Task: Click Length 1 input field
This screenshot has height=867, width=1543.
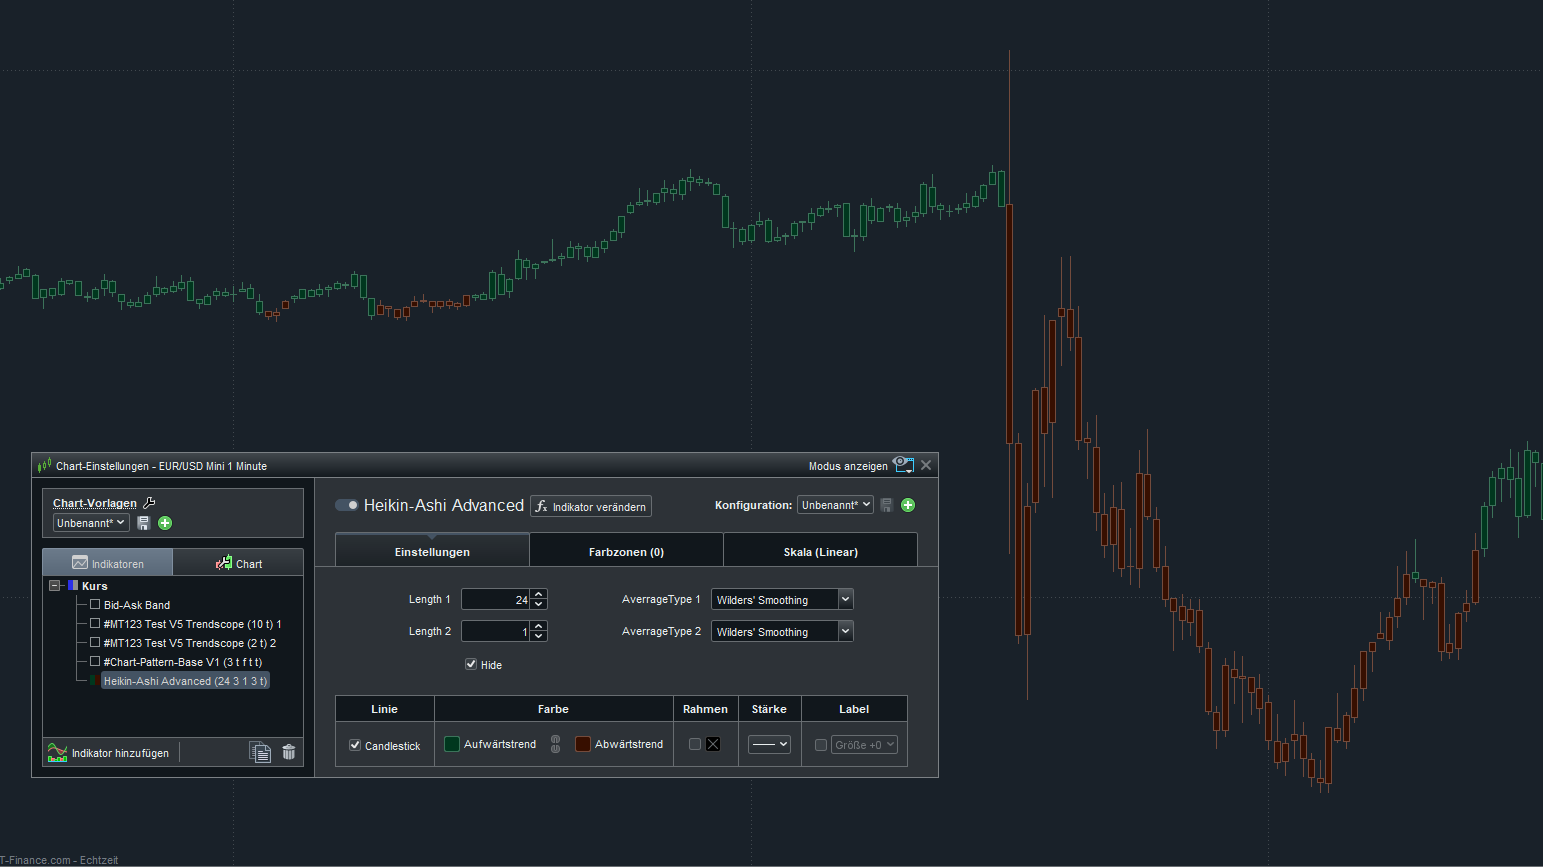Action: [496, 600]
